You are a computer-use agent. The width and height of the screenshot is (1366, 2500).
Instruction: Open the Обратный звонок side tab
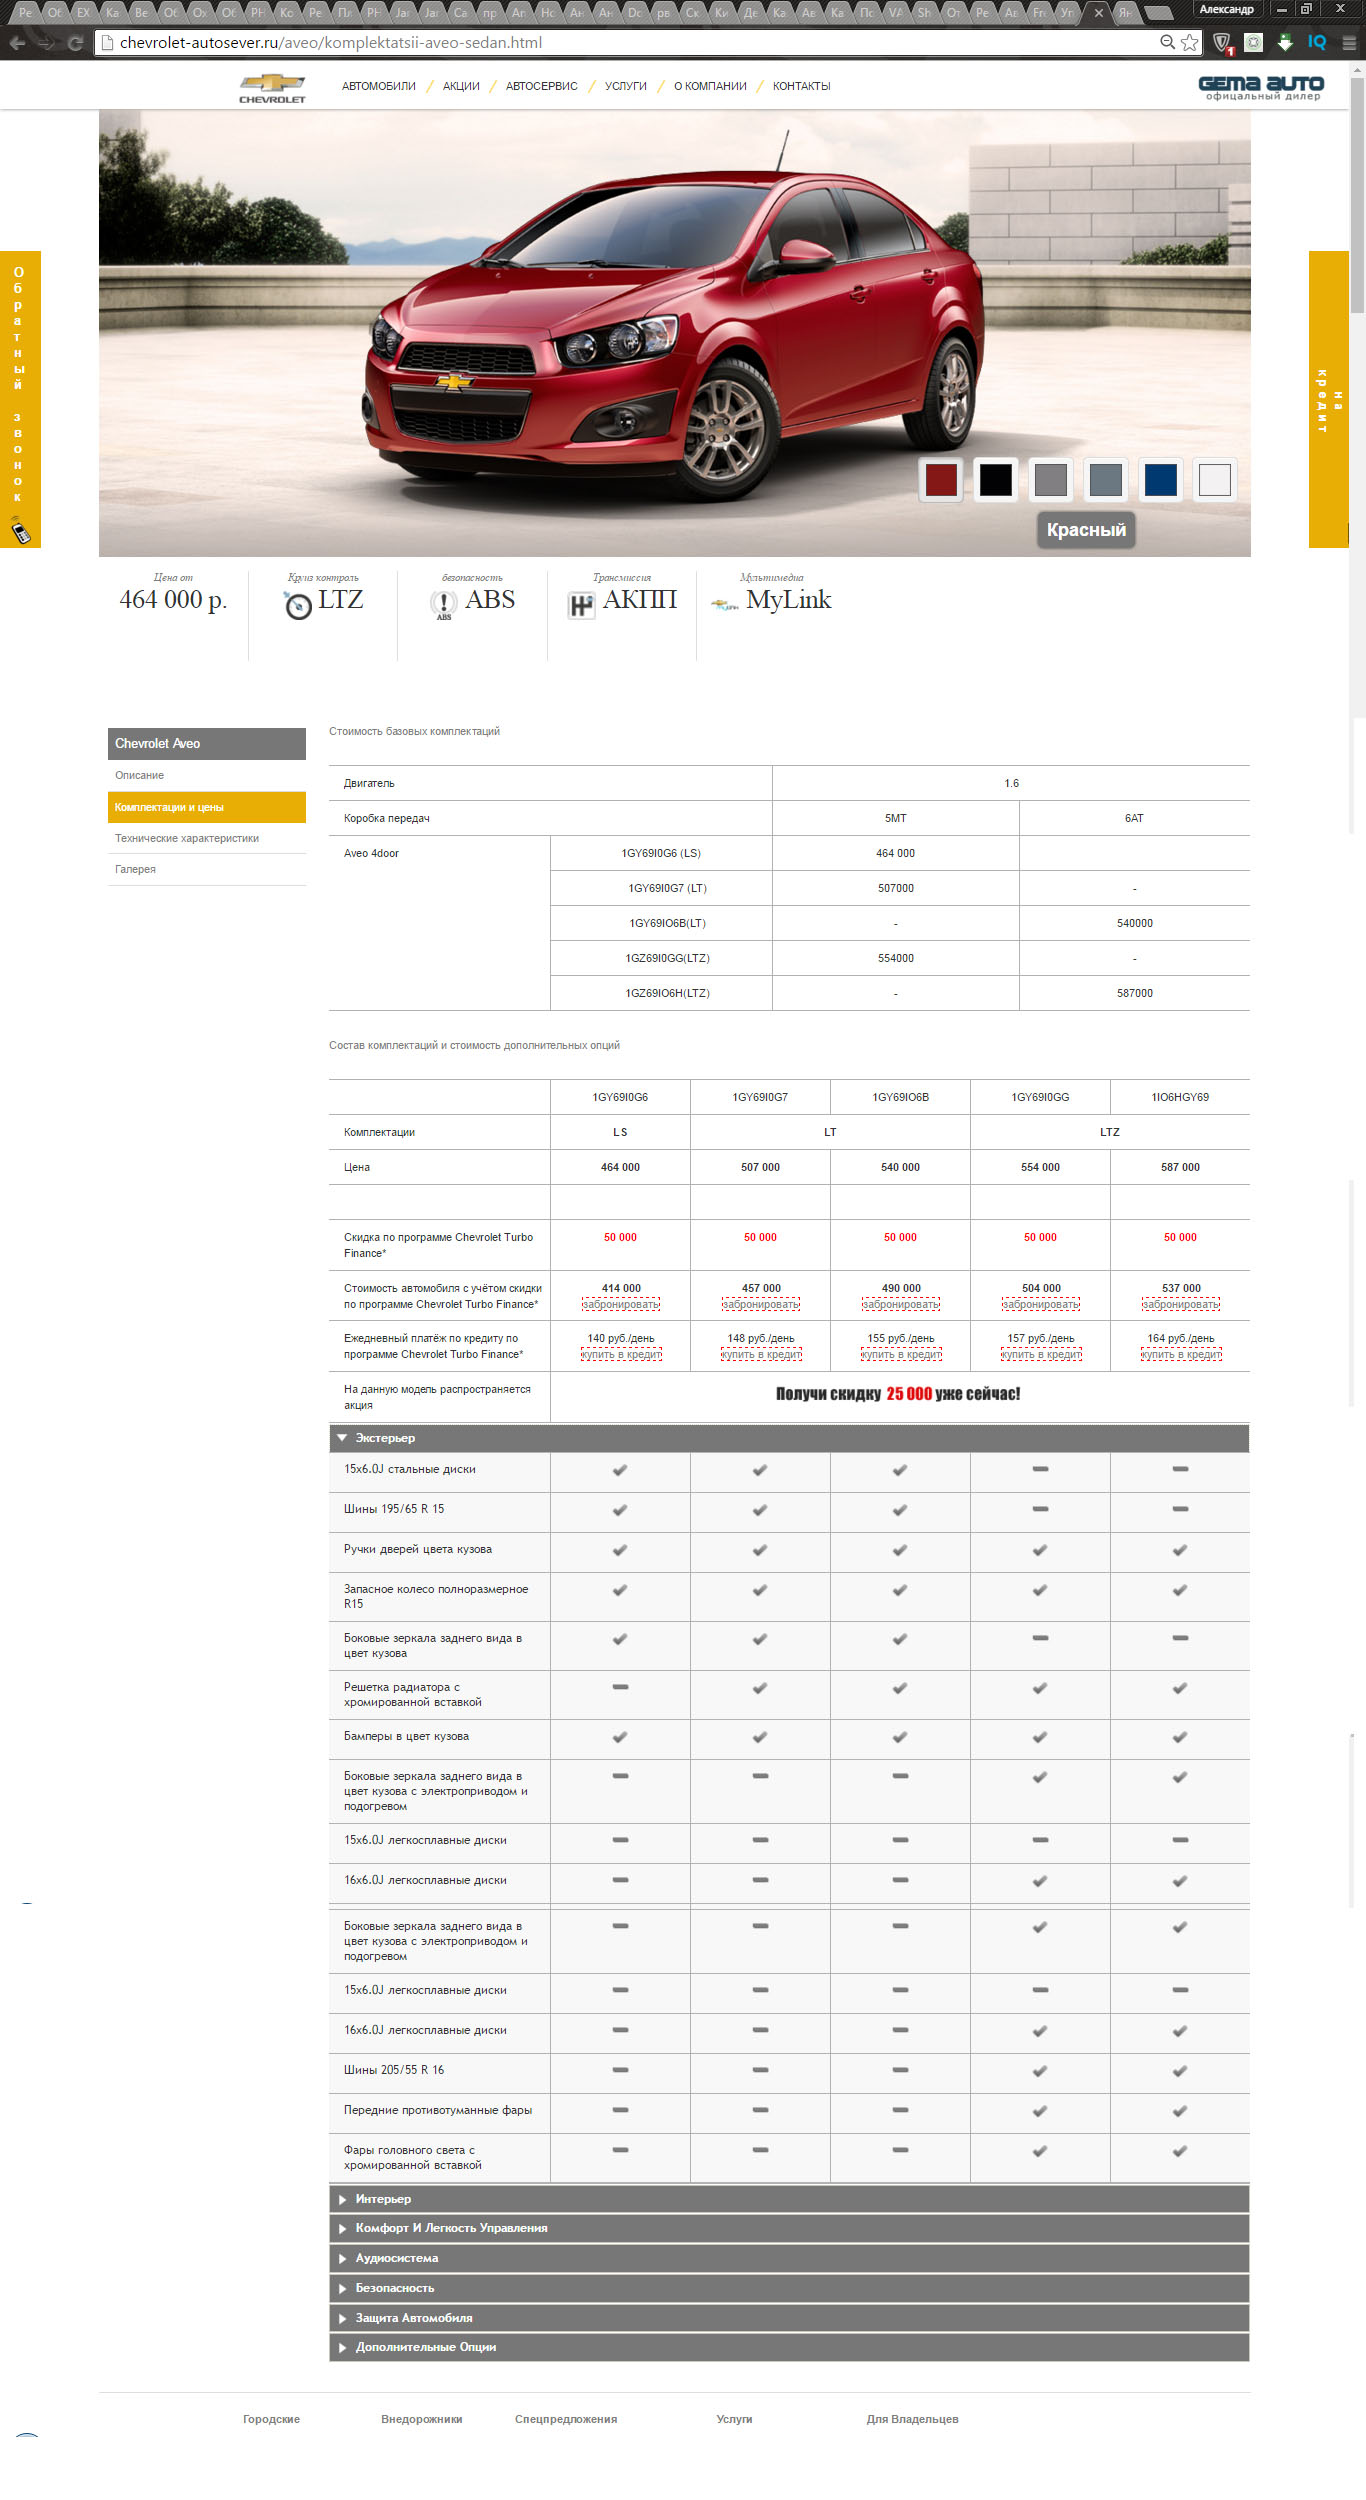click(20, 399)
